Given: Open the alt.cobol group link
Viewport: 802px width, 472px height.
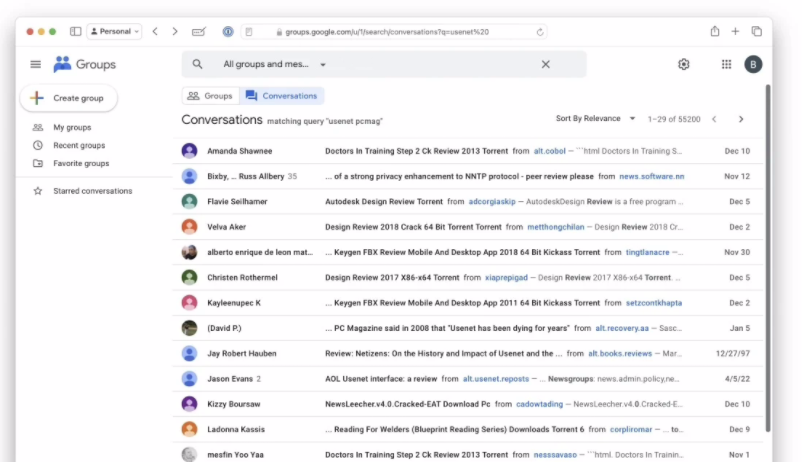Looking at the screenshot, I should 549,151.
